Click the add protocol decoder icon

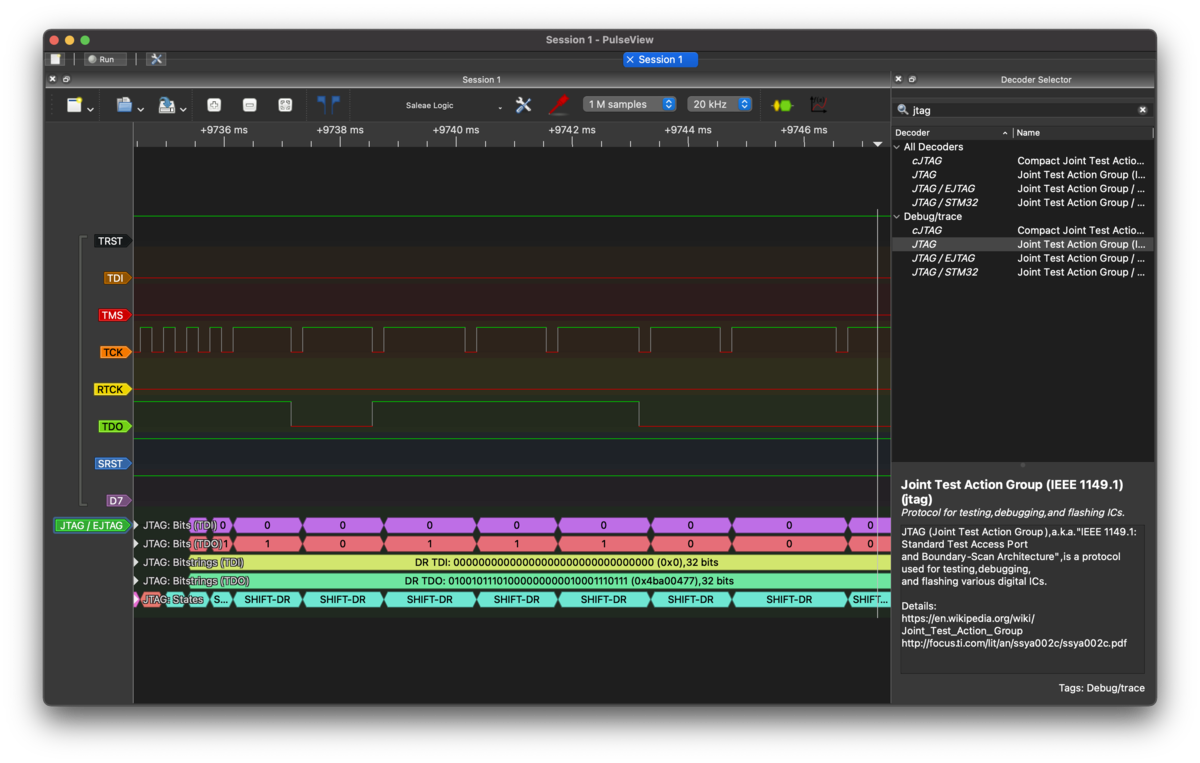[x=782, y=105]
